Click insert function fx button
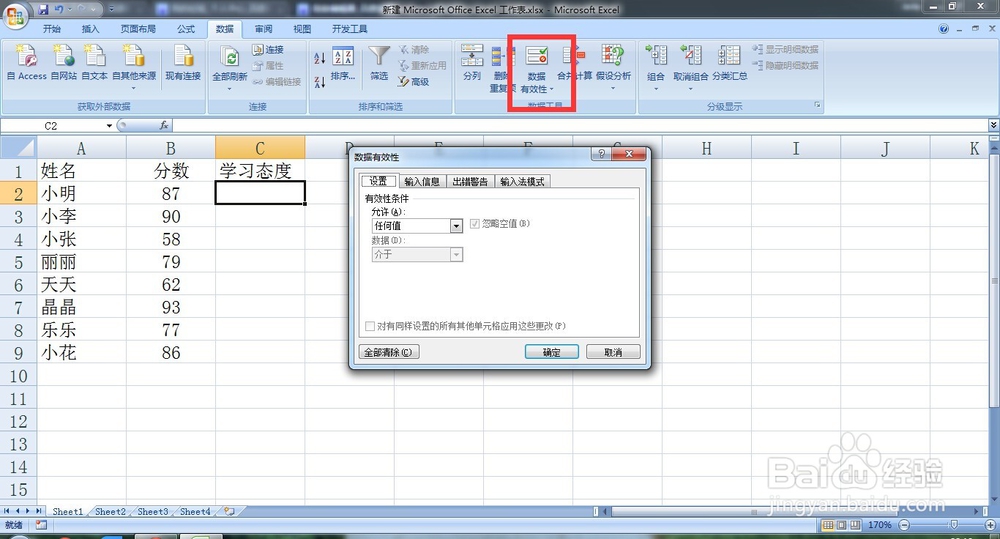Viewport: 1000px width, 539px height. (164, 125)
